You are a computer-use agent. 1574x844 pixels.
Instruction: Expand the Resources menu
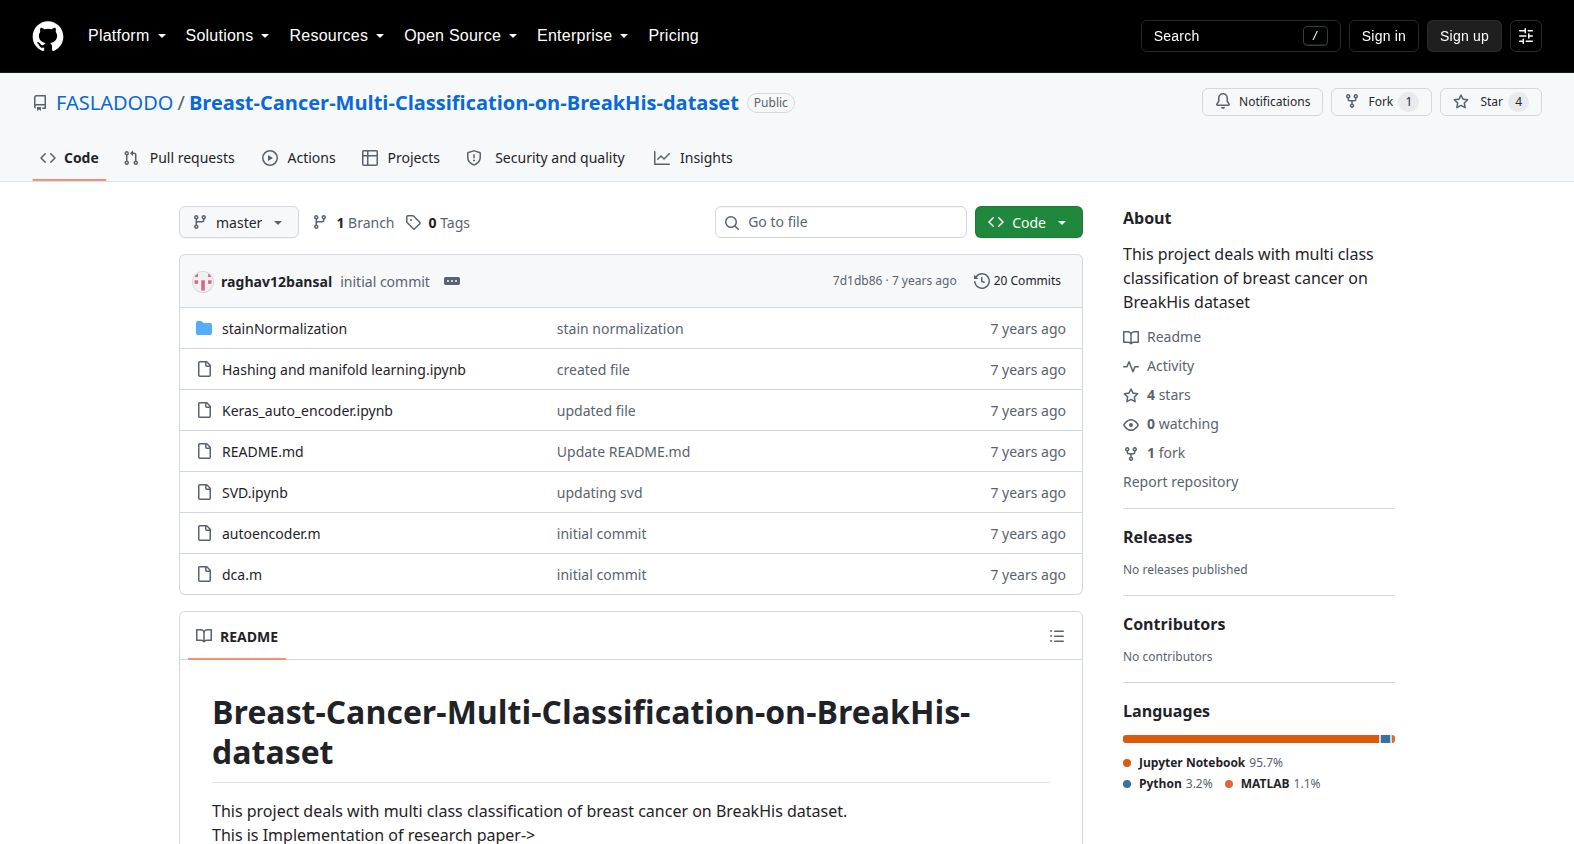336,36
